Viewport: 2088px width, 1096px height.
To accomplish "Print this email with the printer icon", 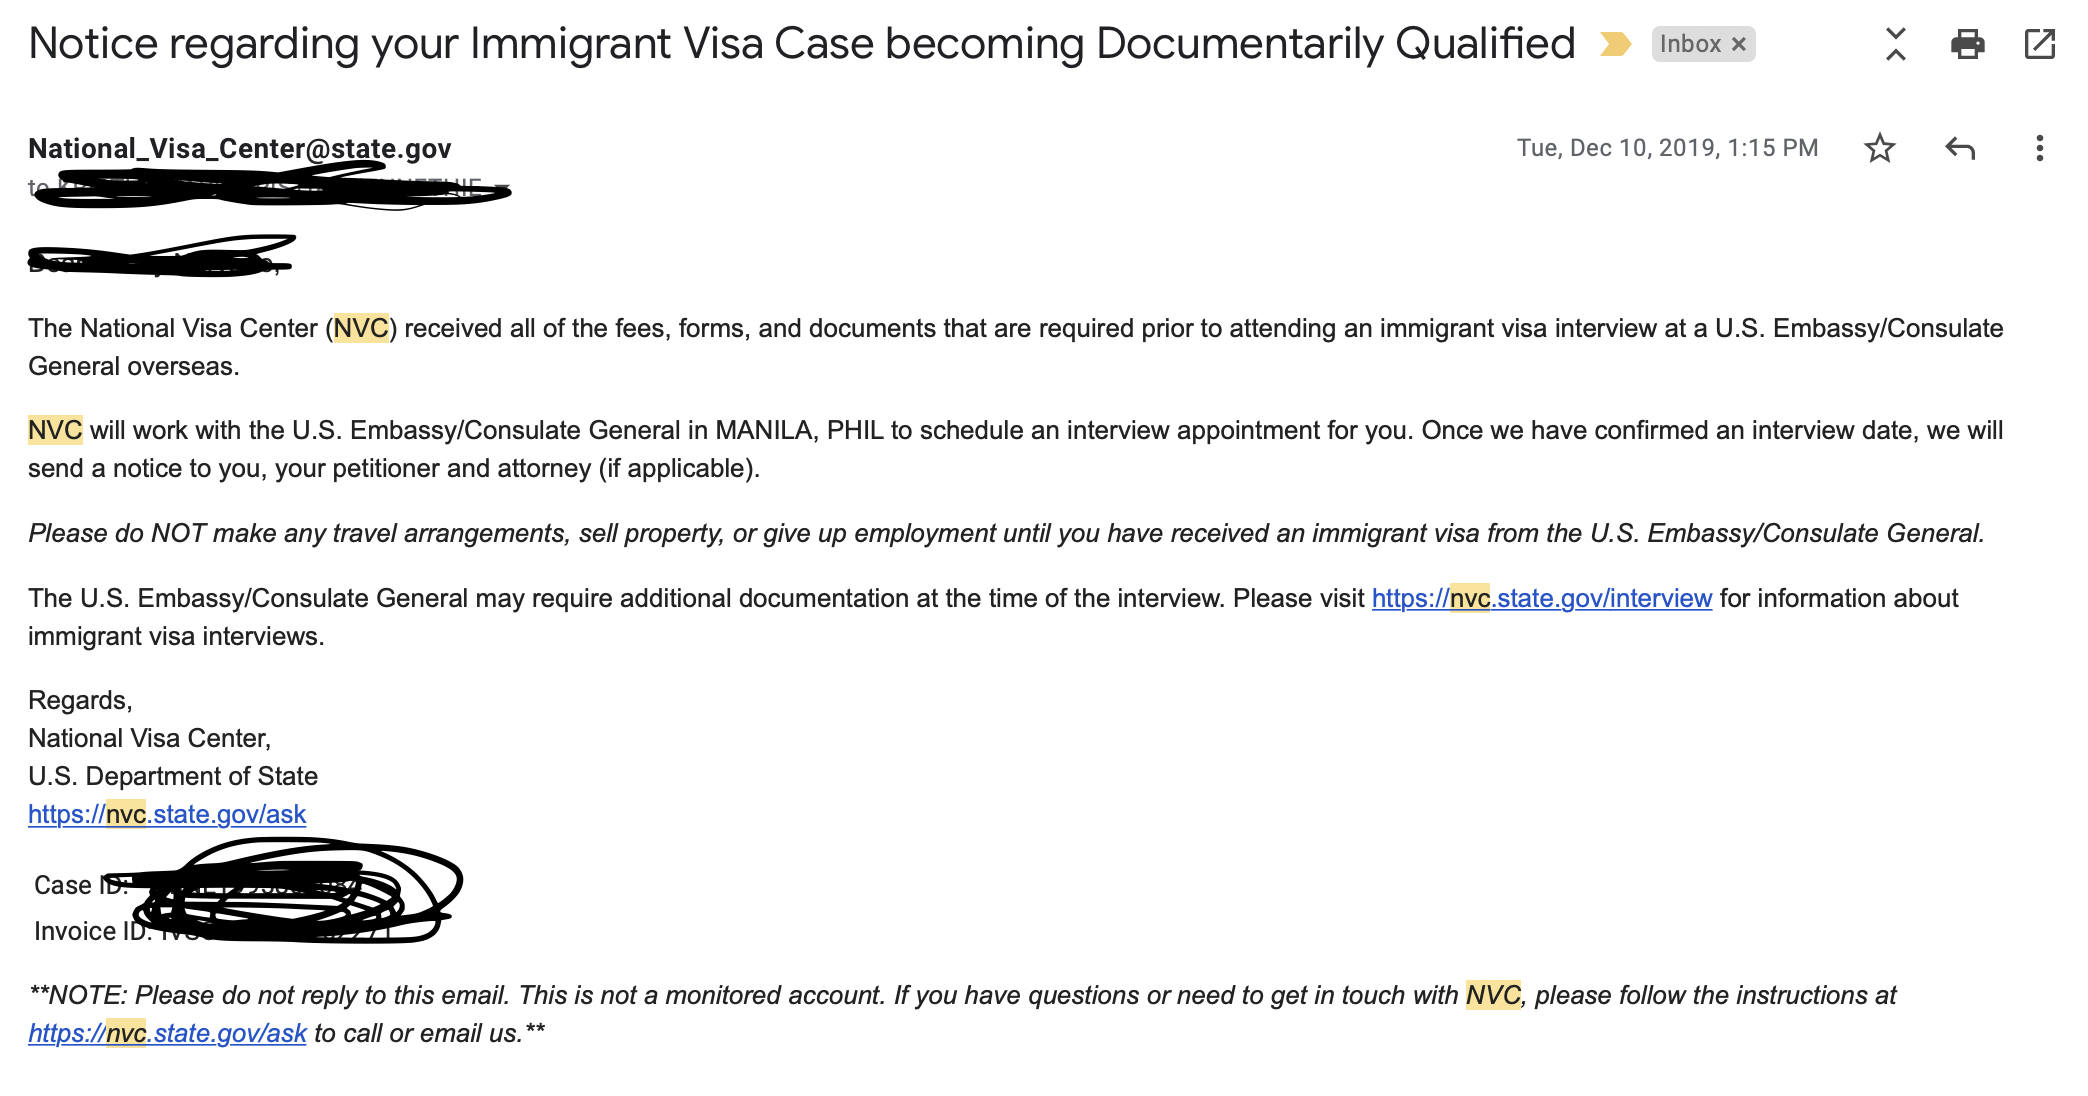I will pyautogui.click(x=1967, y=44).
